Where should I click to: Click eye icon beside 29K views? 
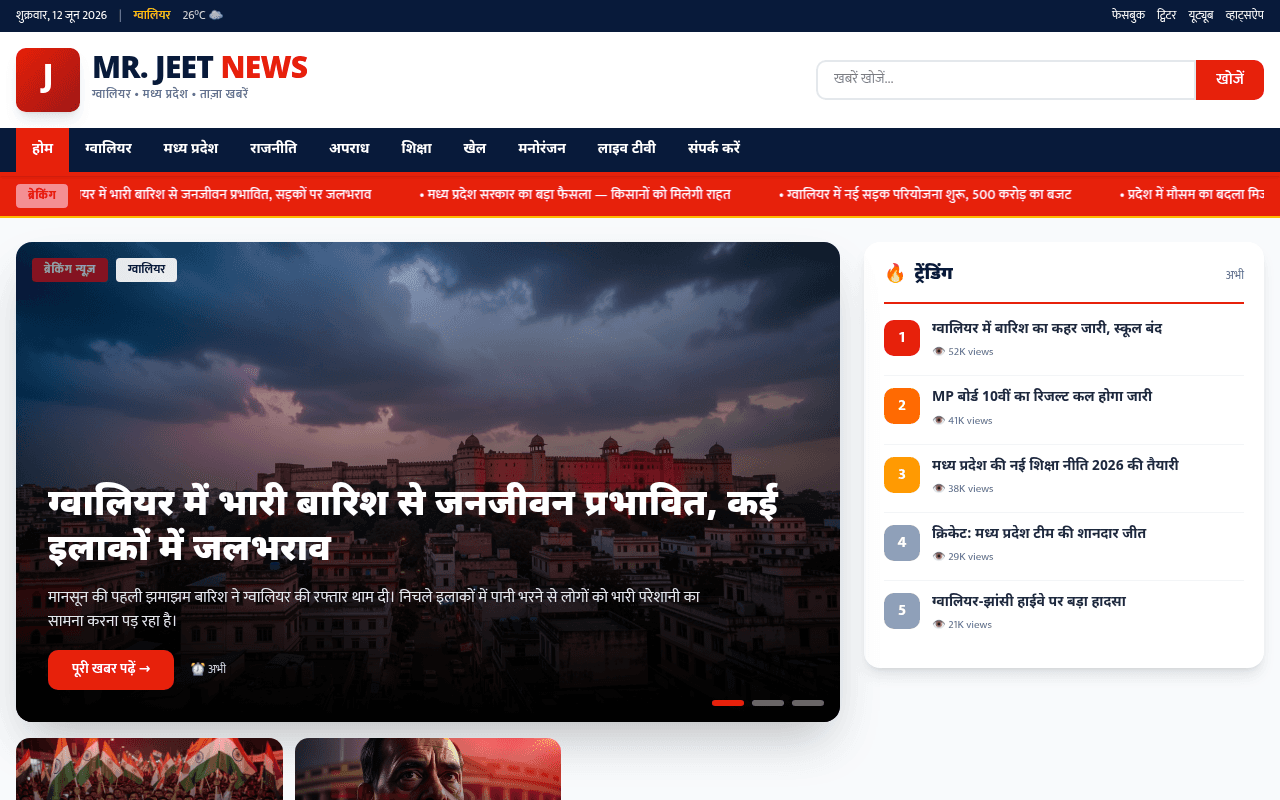tap(938, 557)
